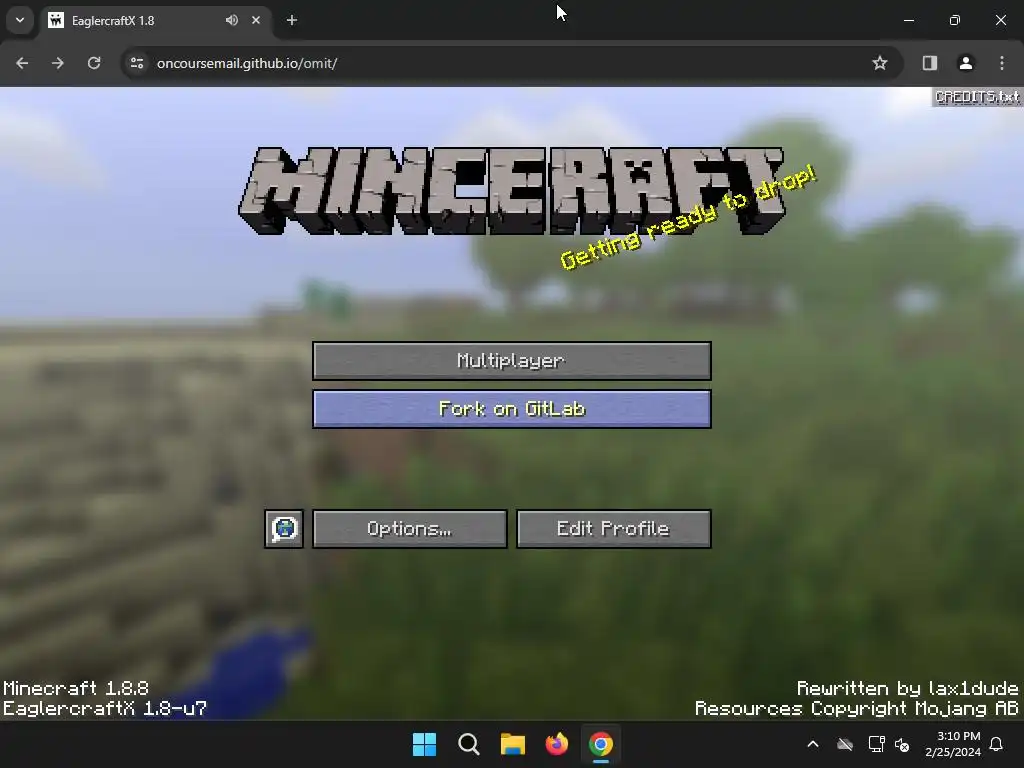Open the Chrome profile avatar menu
The height and width of the screenshot is (768, 1024).
pos(966,63)
